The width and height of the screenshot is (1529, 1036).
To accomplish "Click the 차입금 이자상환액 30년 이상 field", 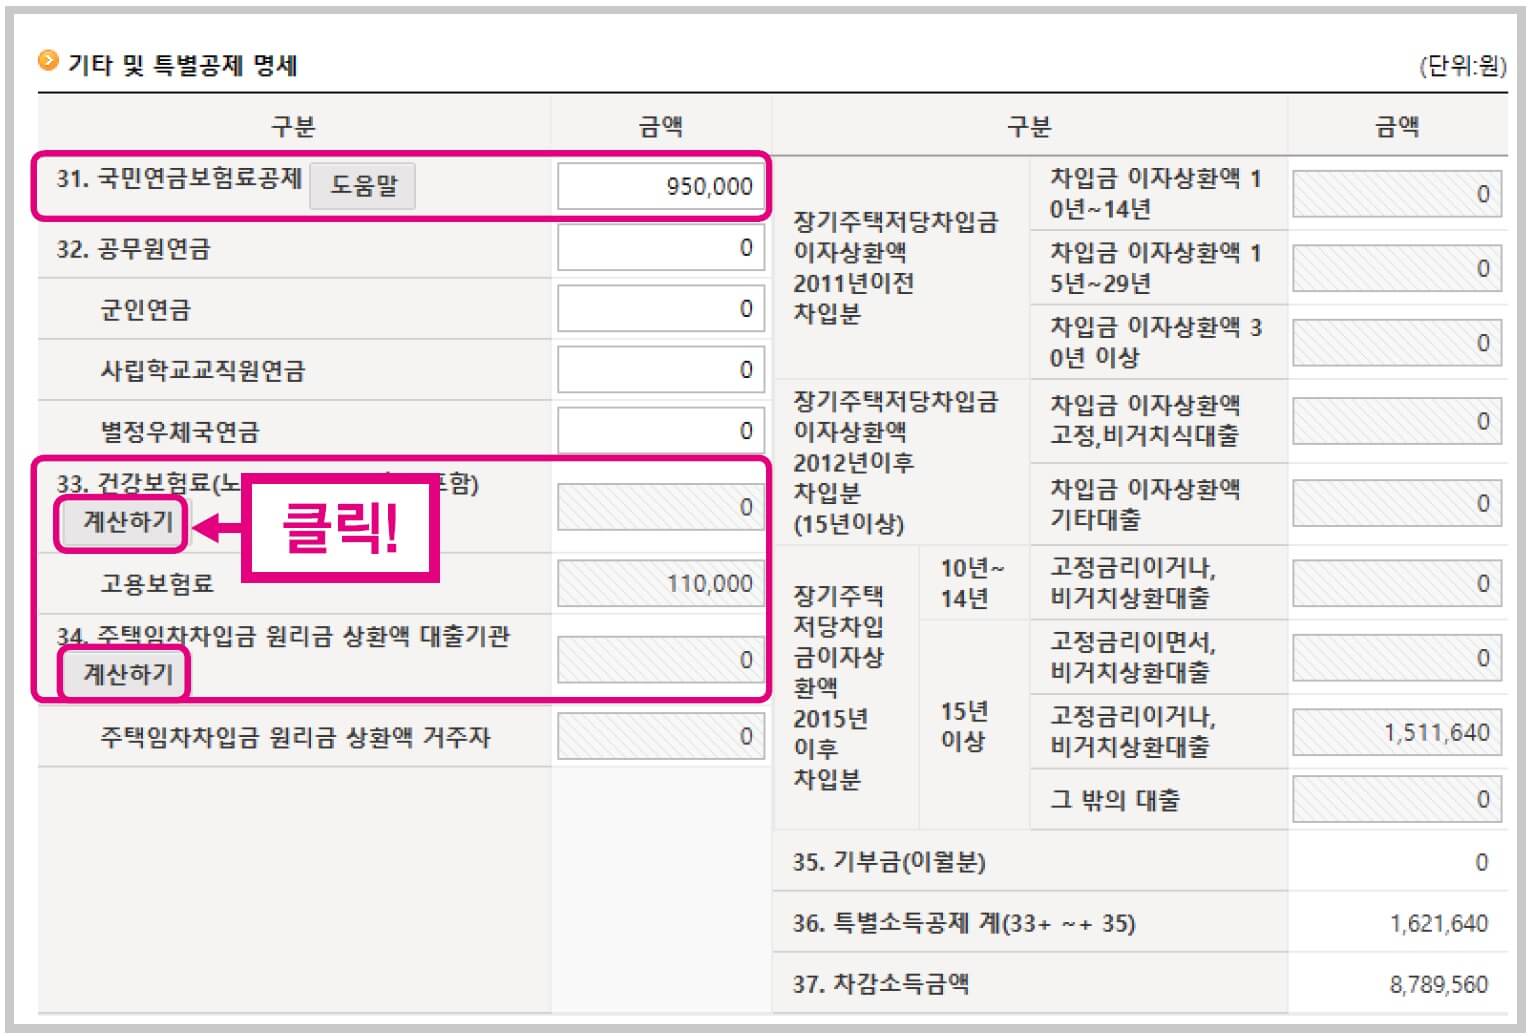I will (x=1394, y=343).
